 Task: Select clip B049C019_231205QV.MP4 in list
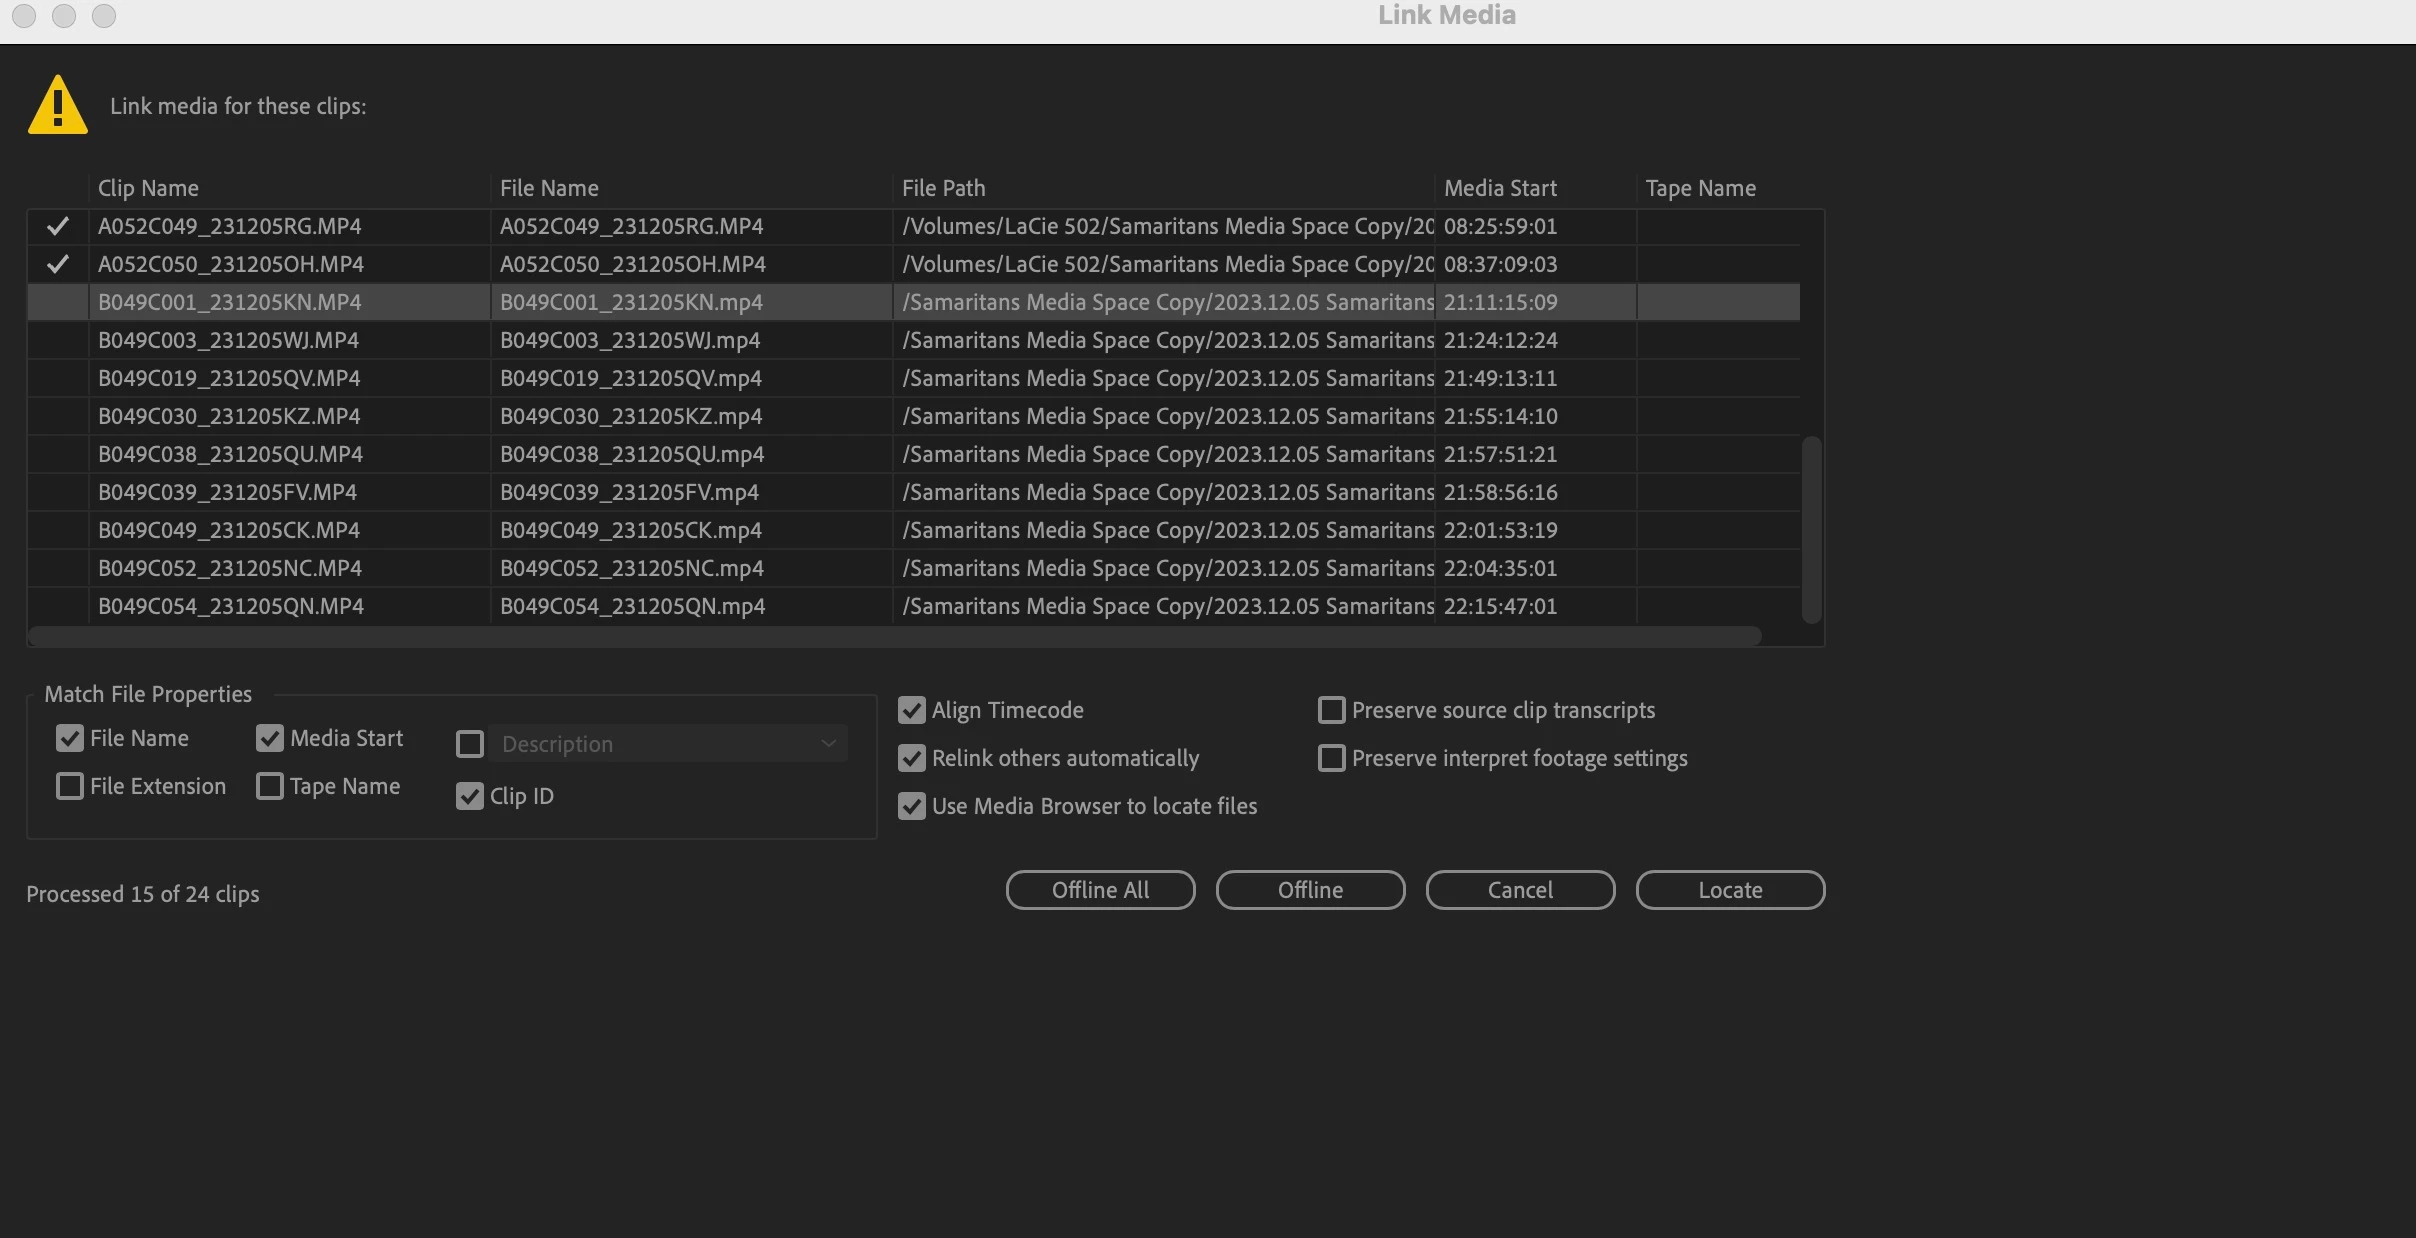[229, 378]
